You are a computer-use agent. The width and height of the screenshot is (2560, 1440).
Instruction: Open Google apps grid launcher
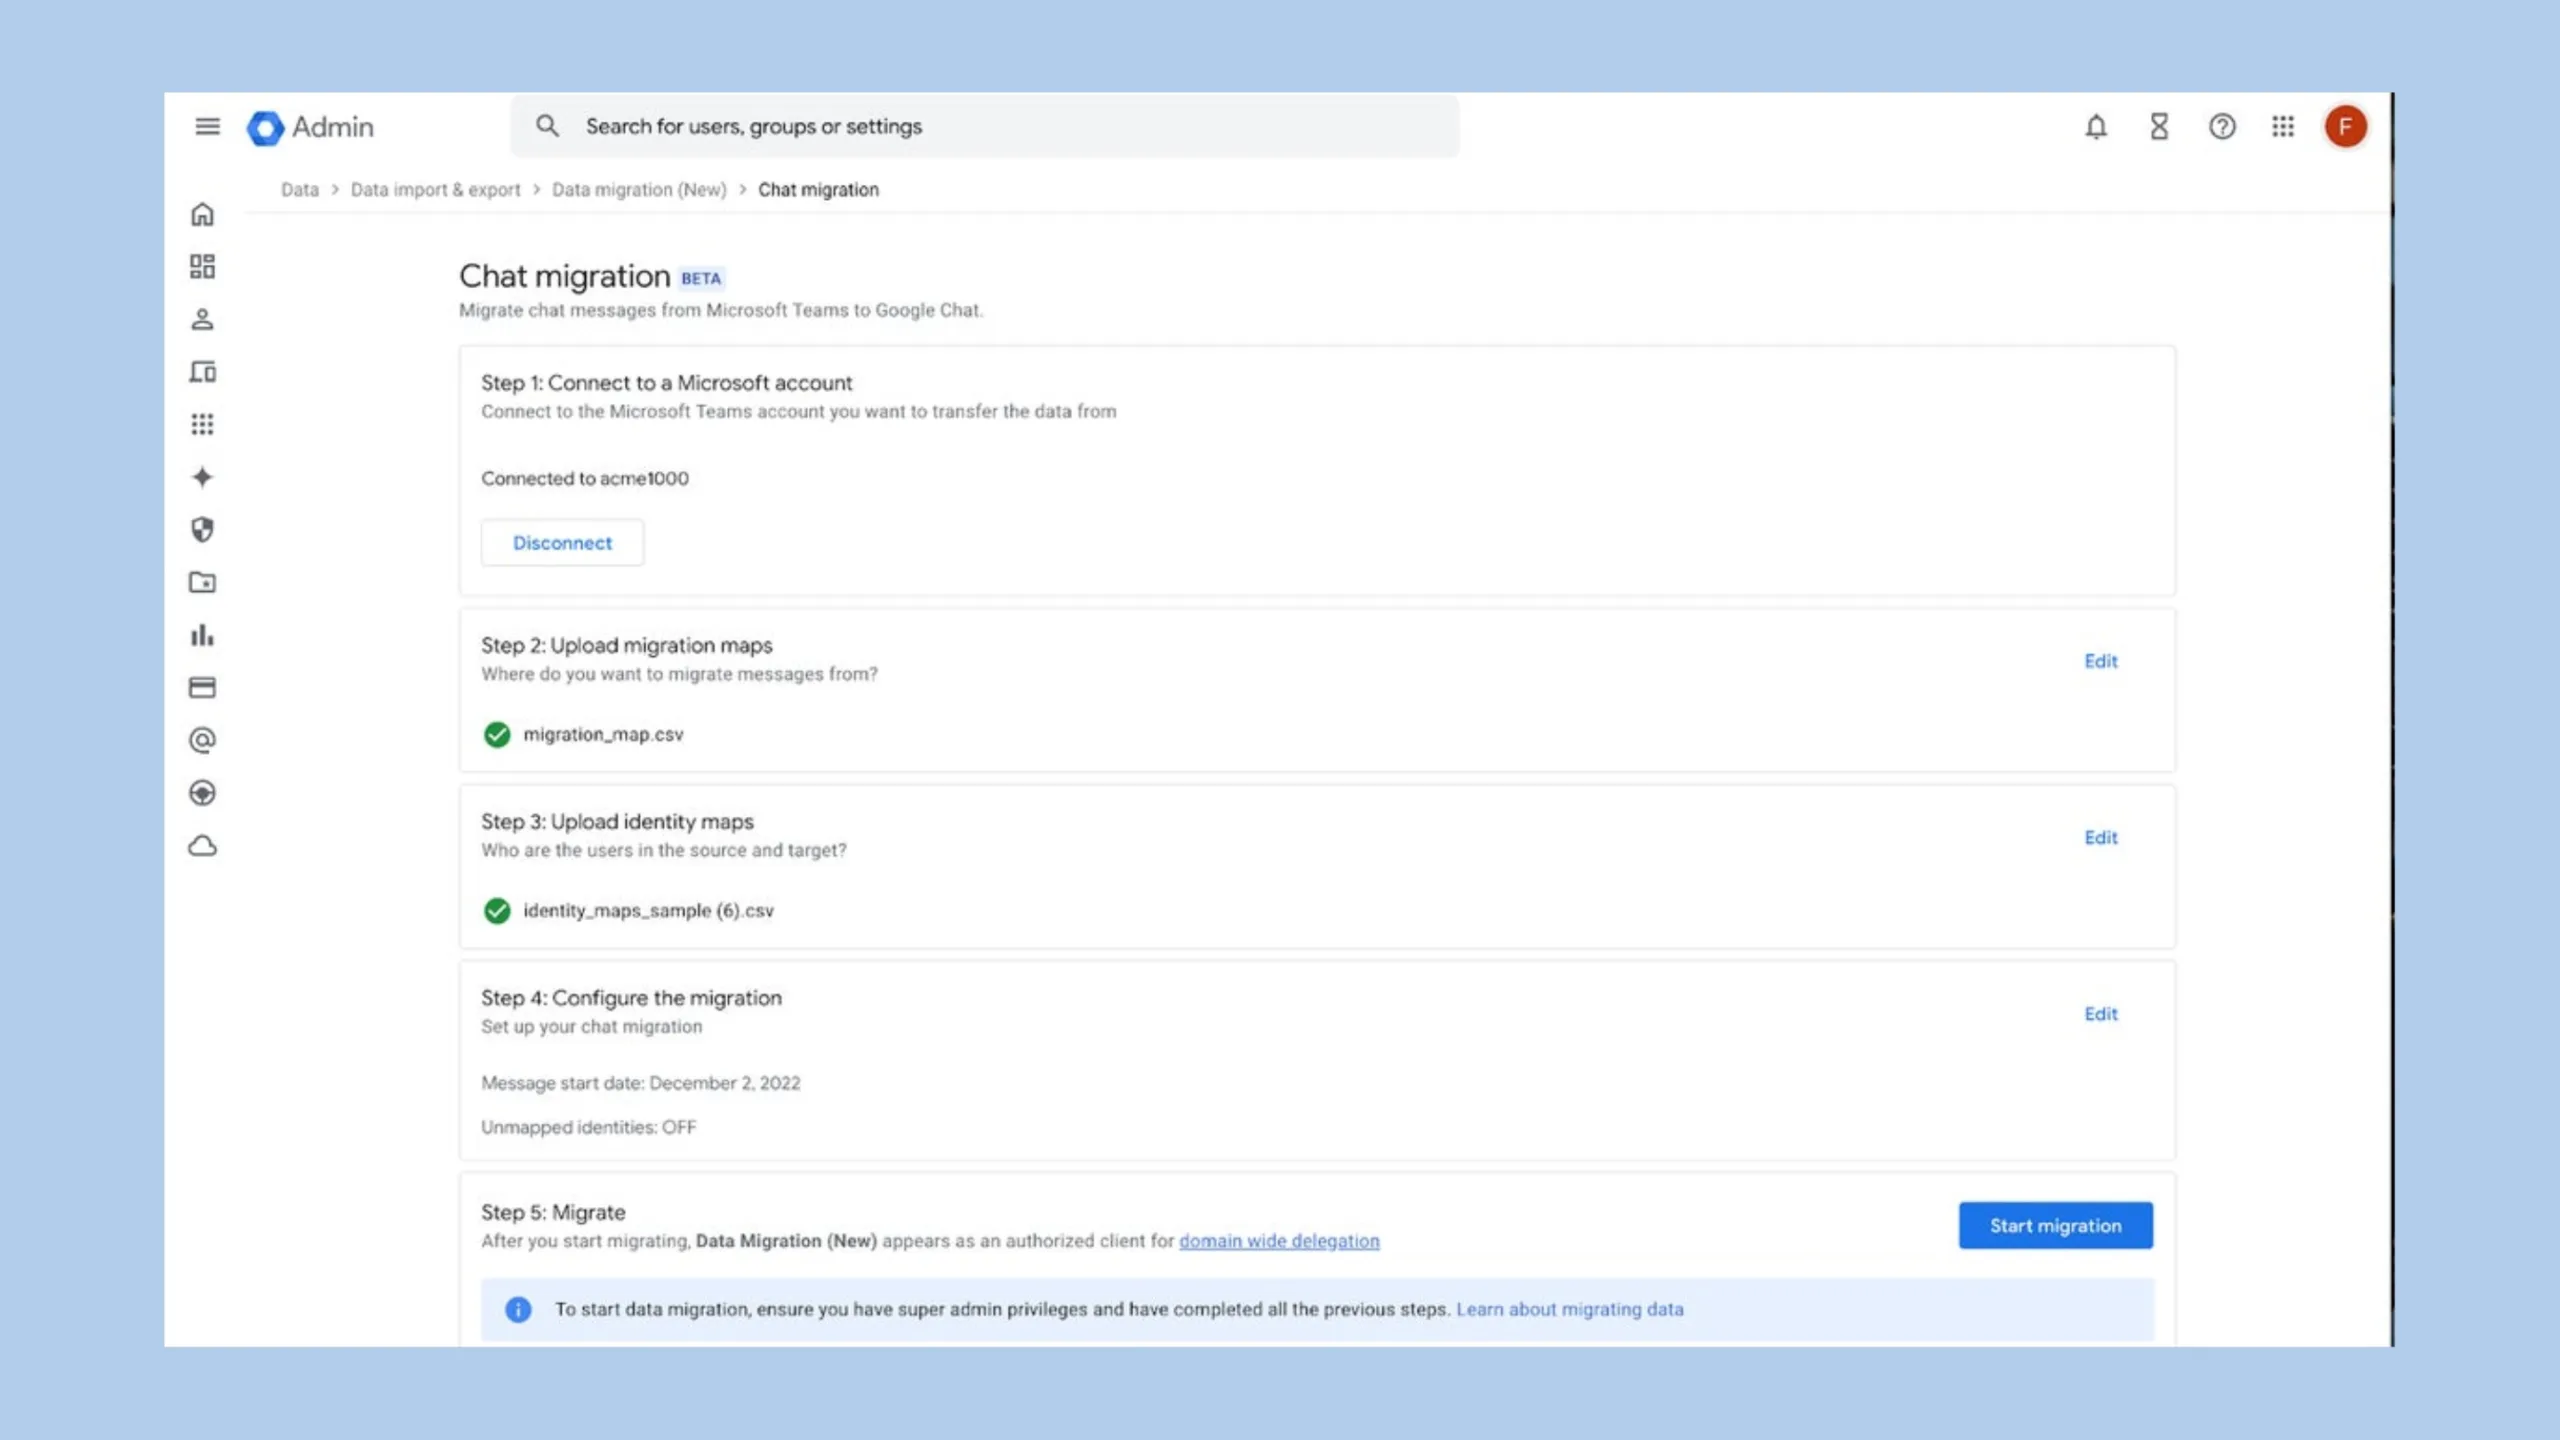point(2283,127)
